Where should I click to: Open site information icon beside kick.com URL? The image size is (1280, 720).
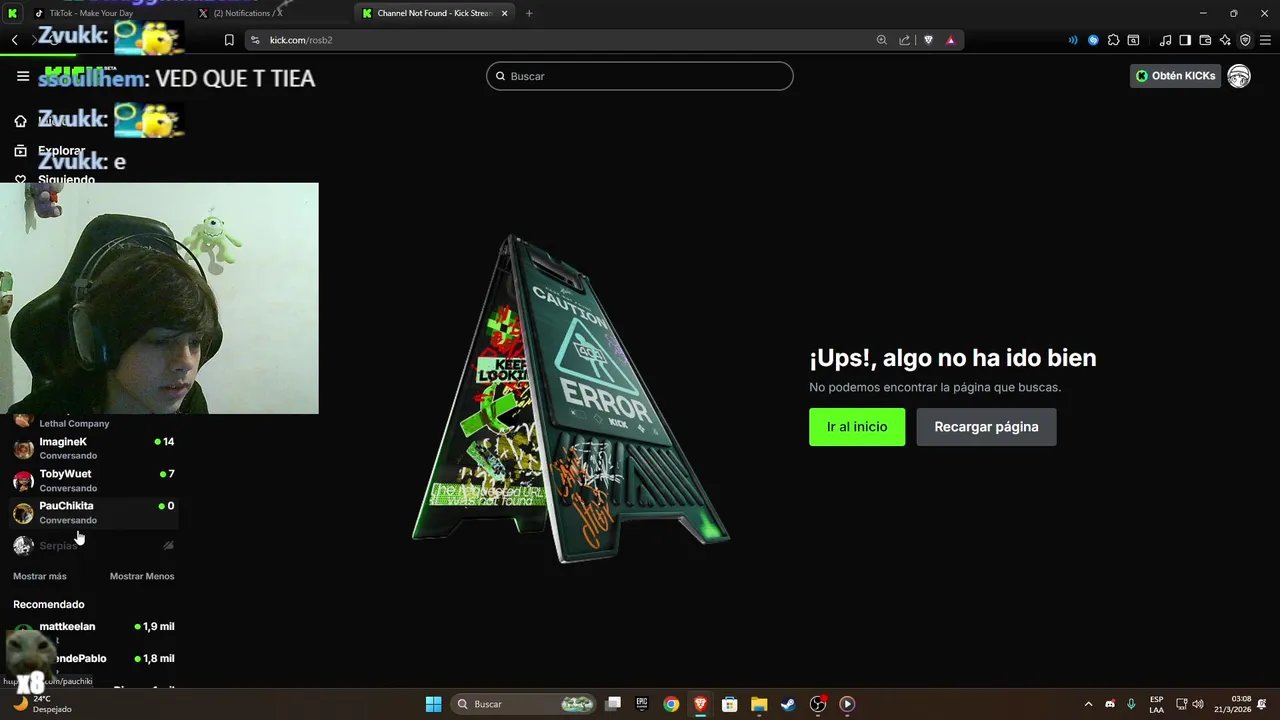[x=255, y=40]
